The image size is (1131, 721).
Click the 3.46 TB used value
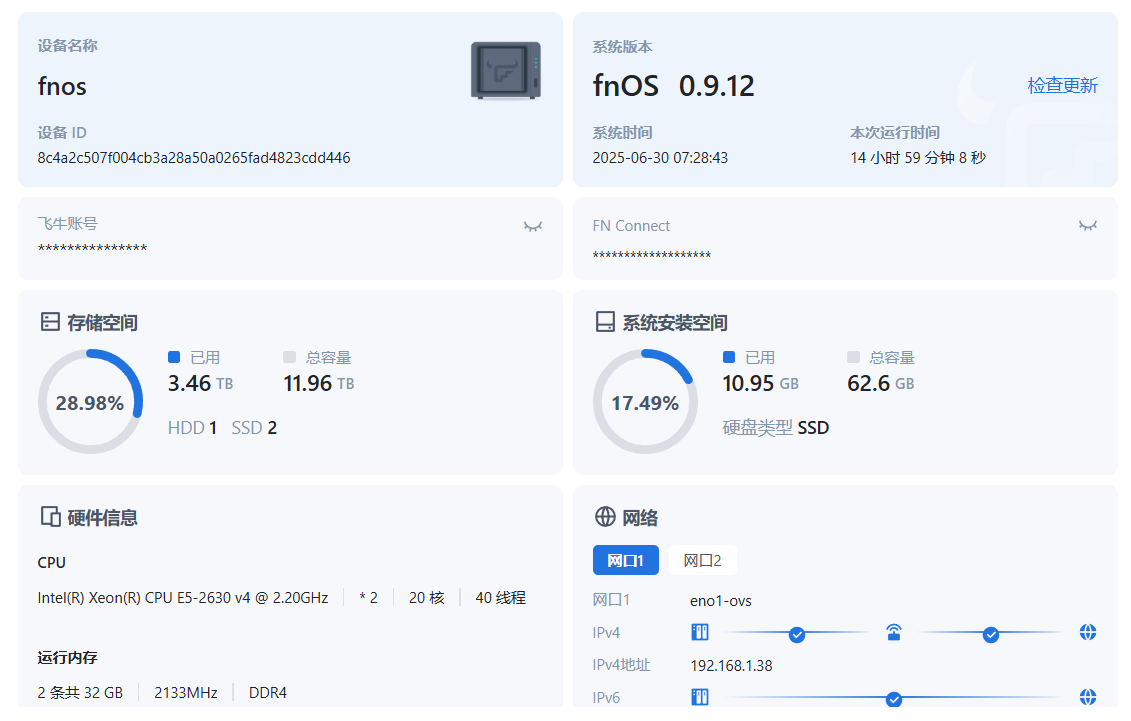coord(201,384)
